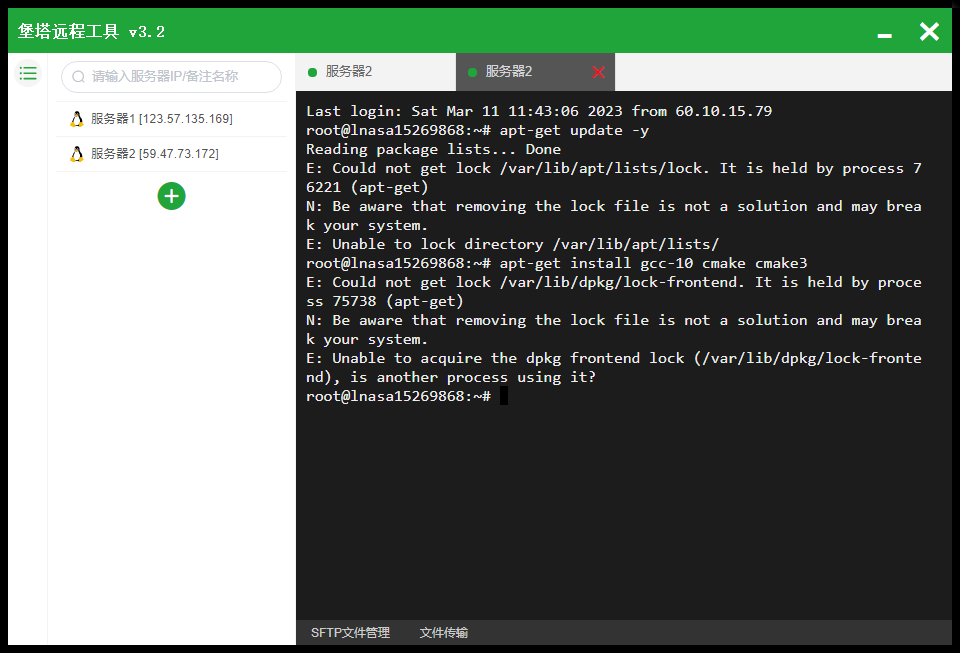960x653 pixels.
Task: Focus the server IP search field
Action: (171, 76)
